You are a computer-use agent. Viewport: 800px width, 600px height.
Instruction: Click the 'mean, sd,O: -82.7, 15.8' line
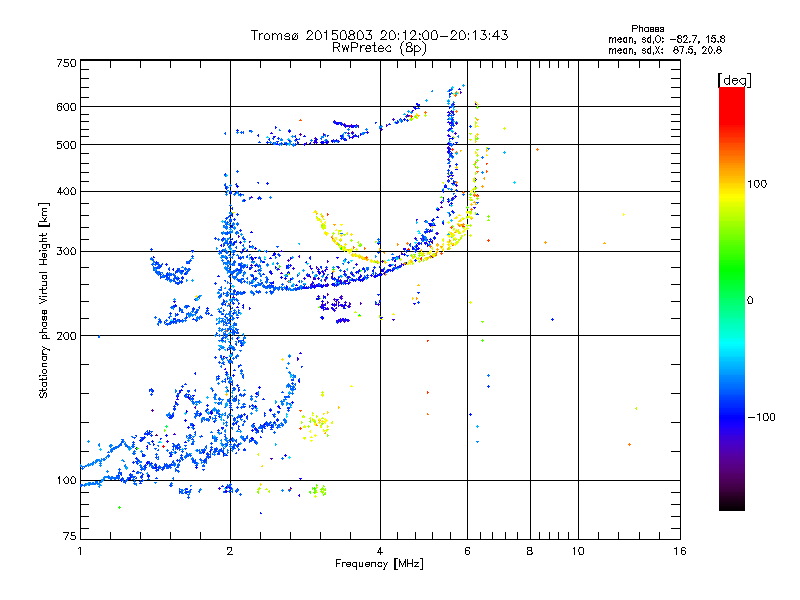click(x=666, y=39)
